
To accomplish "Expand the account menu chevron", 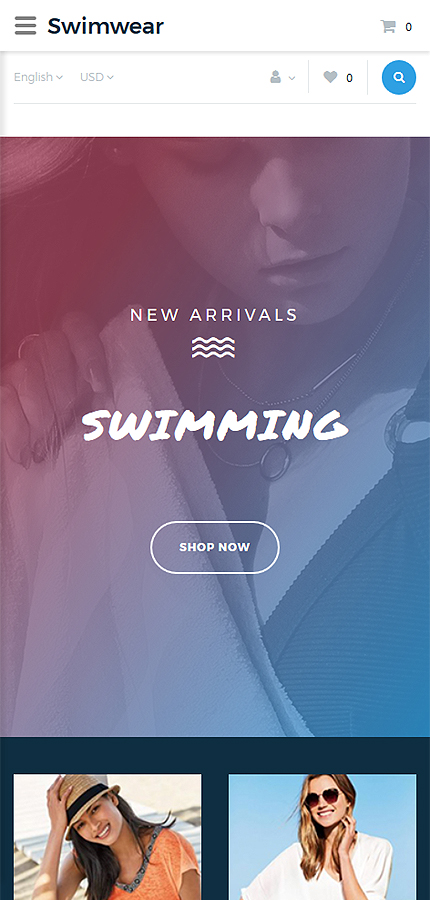I will (x=292, y=78).
